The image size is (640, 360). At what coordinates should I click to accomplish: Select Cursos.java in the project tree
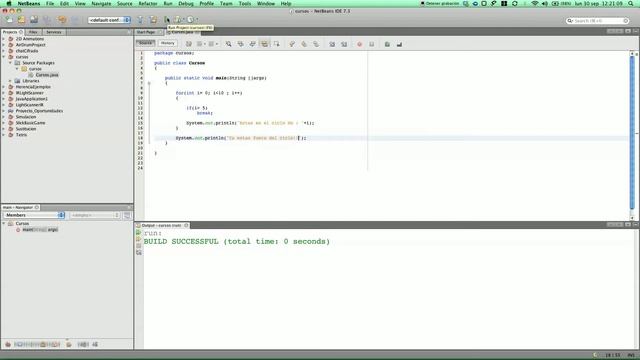(47, 75)
